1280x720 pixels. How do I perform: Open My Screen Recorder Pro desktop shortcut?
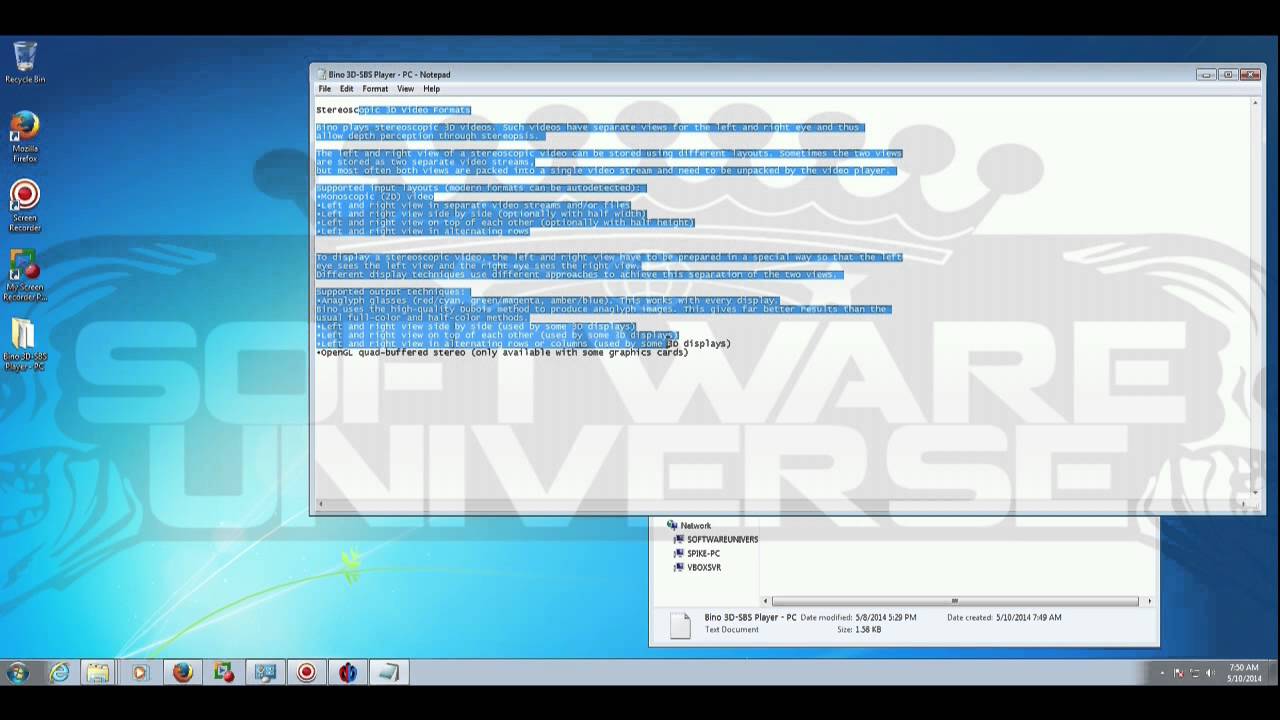point(25,275)
